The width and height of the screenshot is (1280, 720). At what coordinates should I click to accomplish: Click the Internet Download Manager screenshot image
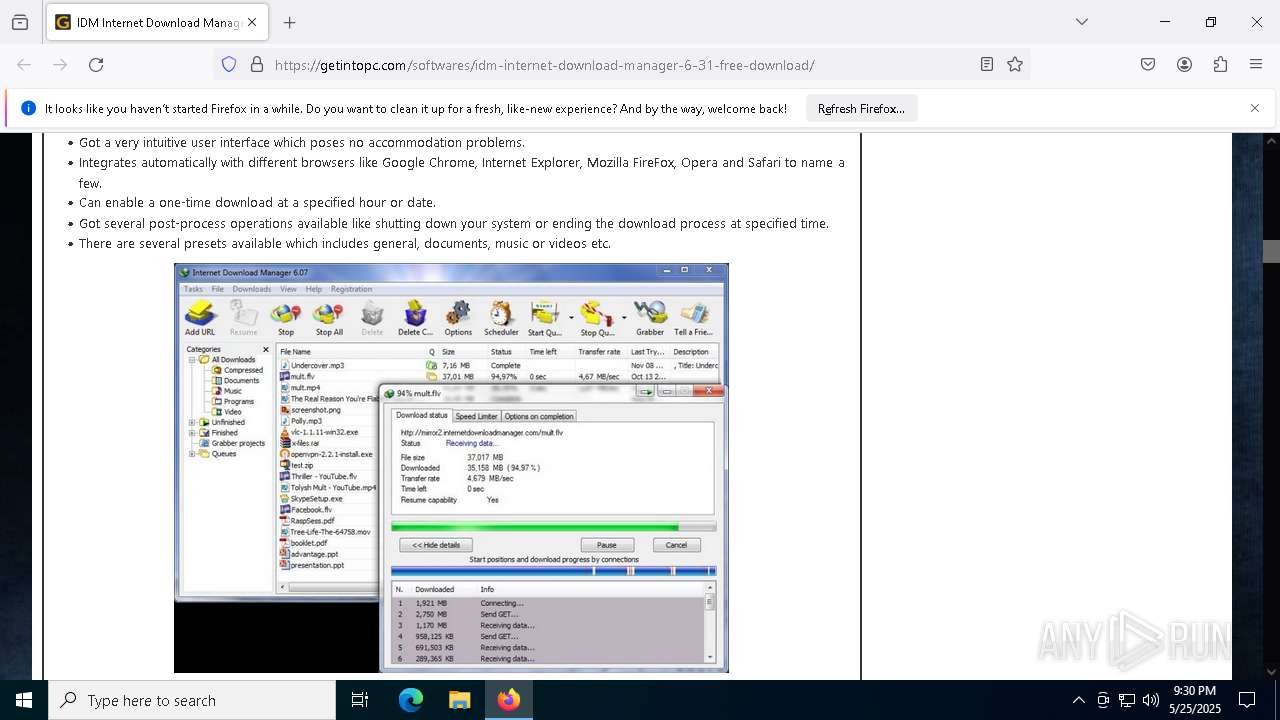click(x=451, y=468)
